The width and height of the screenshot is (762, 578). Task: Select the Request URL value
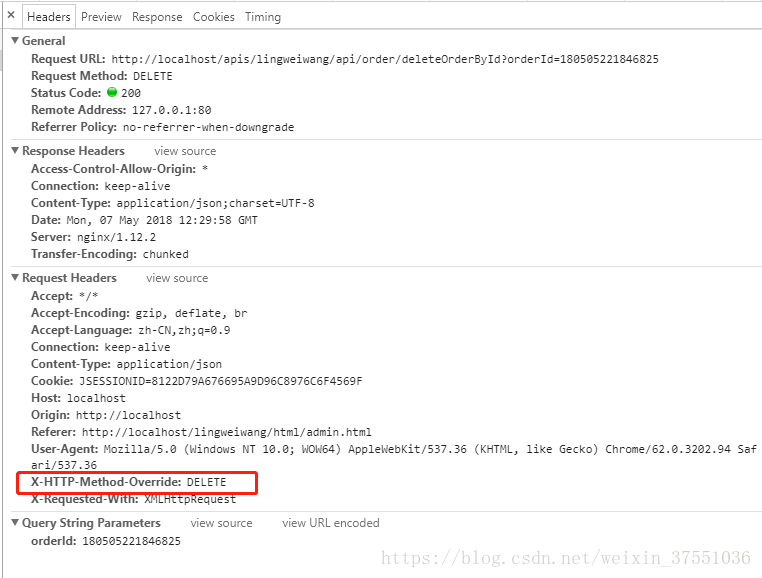385,59
